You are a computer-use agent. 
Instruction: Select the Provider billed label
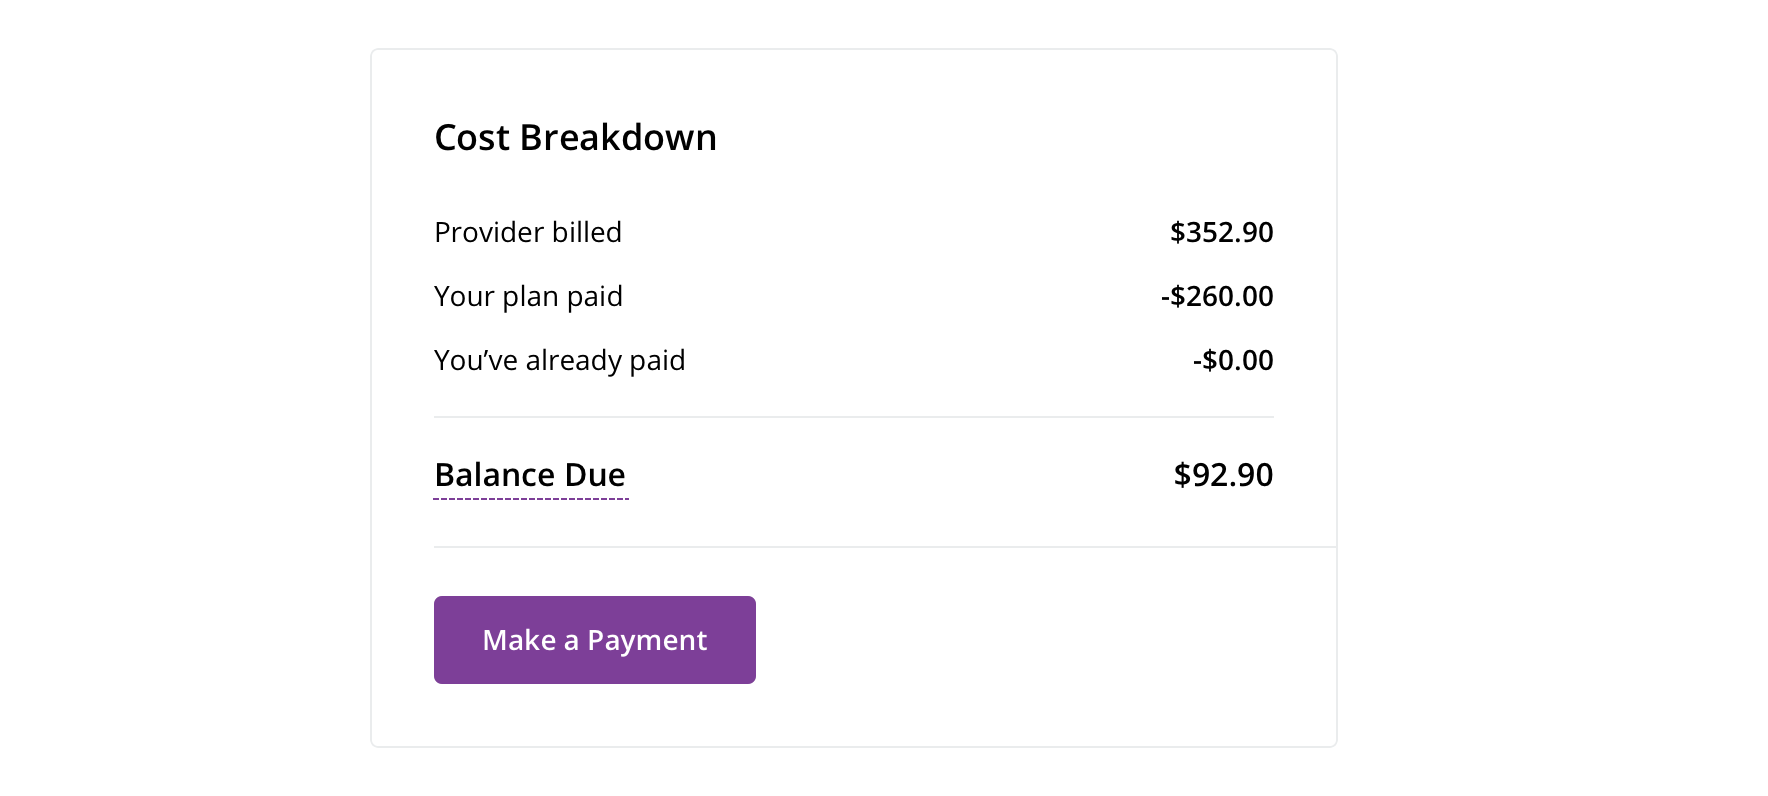tap(528, 232)
